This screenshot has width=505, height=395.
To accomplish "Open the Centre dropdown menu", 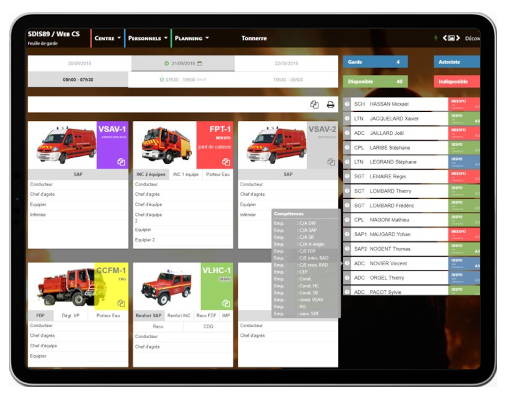I will click(107, 38).
